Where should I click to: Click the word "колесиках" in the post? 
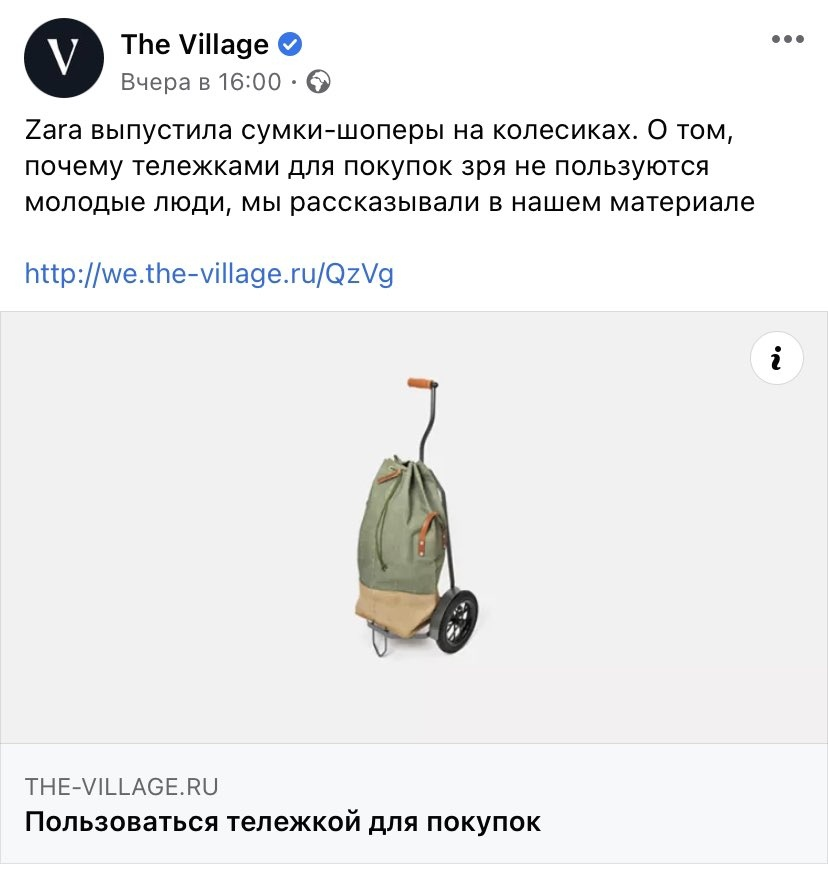pos(565,130)
